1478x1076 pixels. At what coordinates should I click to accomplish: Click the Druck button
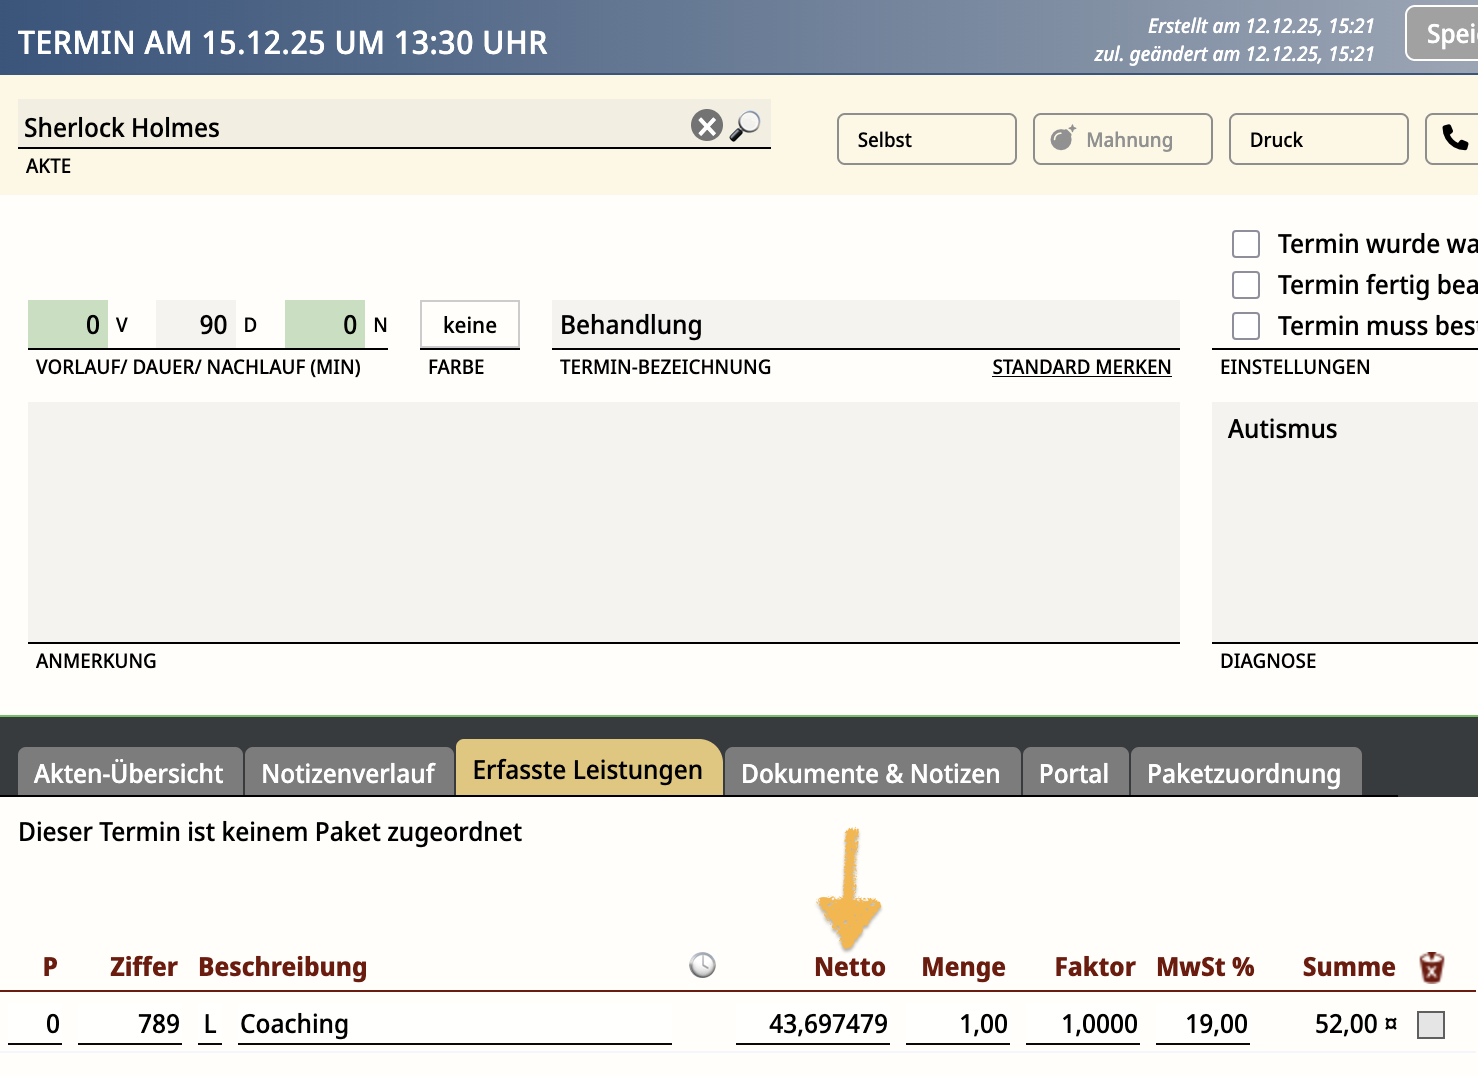pos(1317,139)
